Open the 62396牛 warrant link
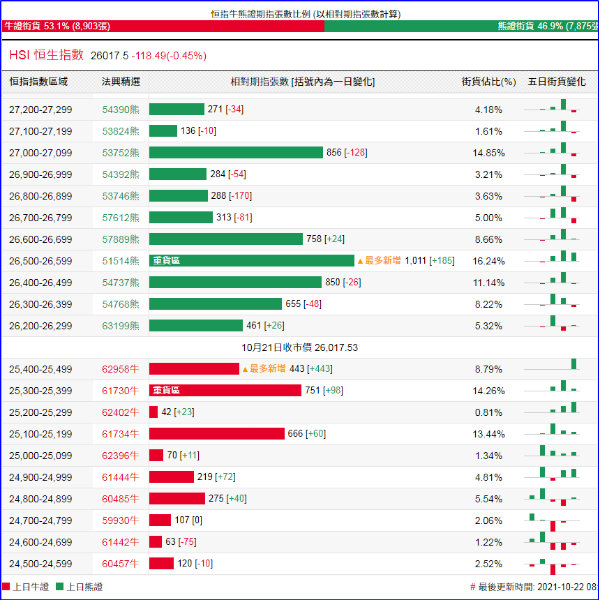The height and width of the screenshot is (600, 599). (120, 456)
